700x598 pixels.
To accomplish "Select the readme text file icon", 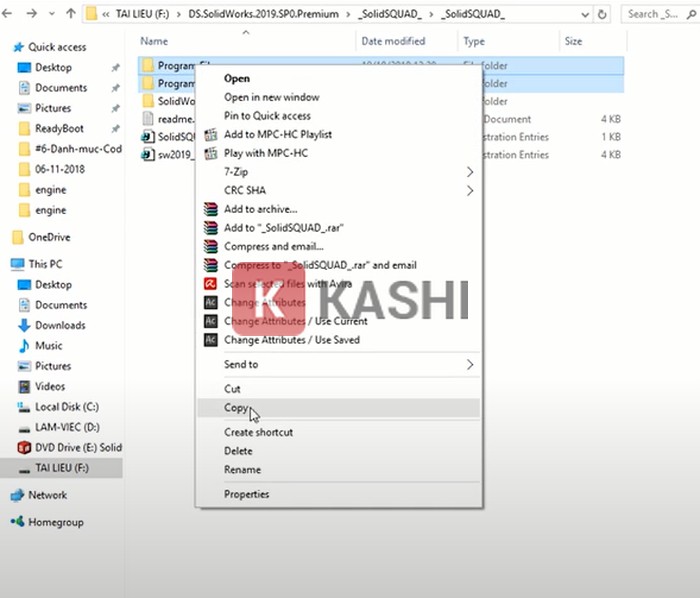I will pyautogui.click(x=148, y=119).
